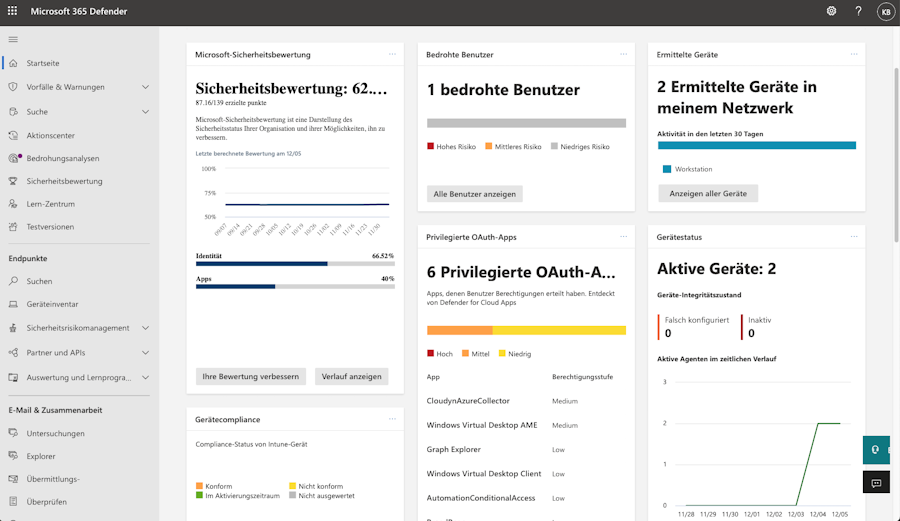Image resolution: width=900 pixels, height=521 pixels.
Task: Open Gerätestatus card options ellipsis
Action: click(854, 236)
